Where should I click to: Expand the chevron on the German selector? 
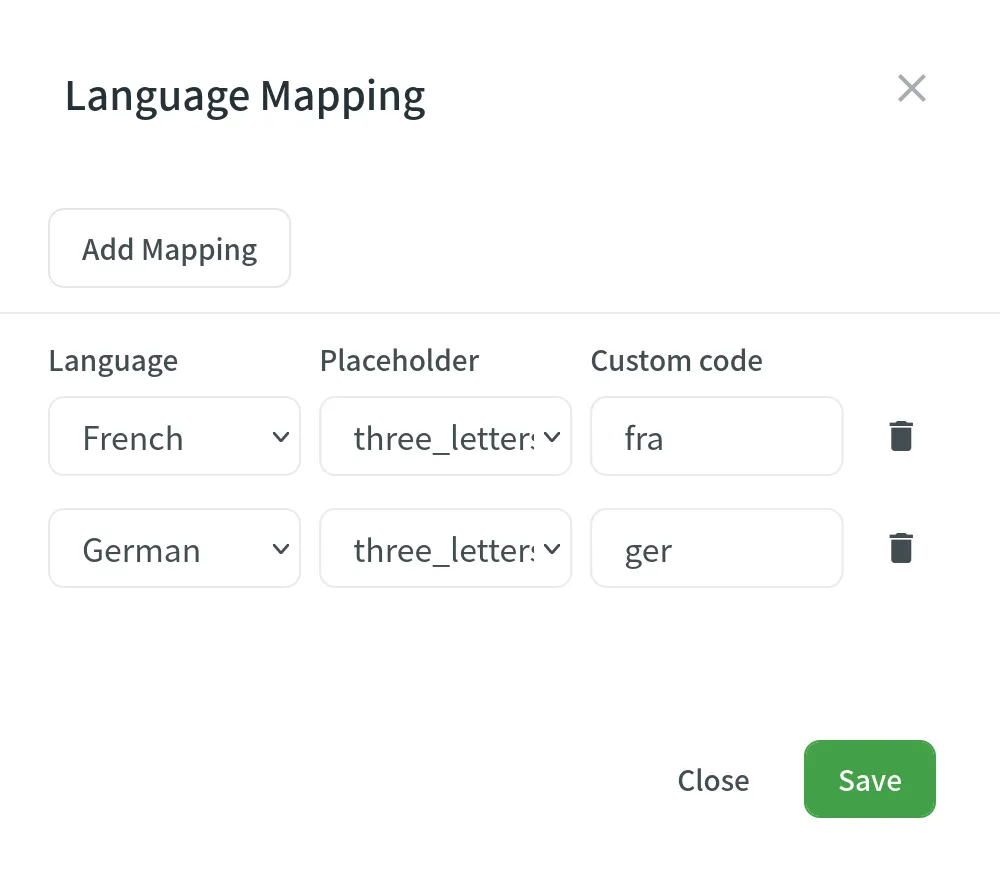tap(283, 548)
